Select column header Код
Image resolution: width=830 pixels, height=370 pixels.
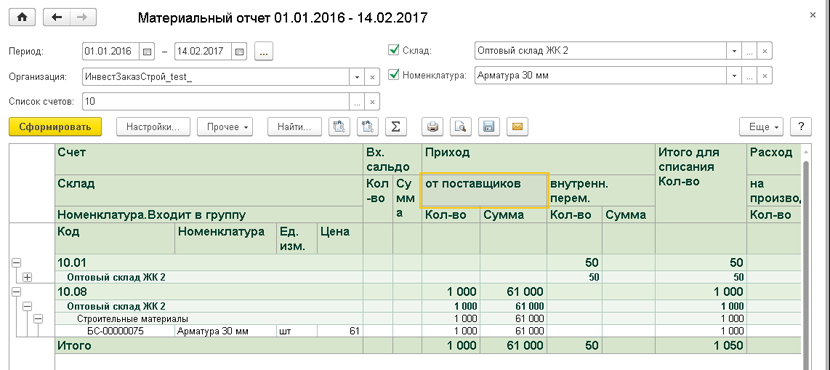[x=114, y=239]
